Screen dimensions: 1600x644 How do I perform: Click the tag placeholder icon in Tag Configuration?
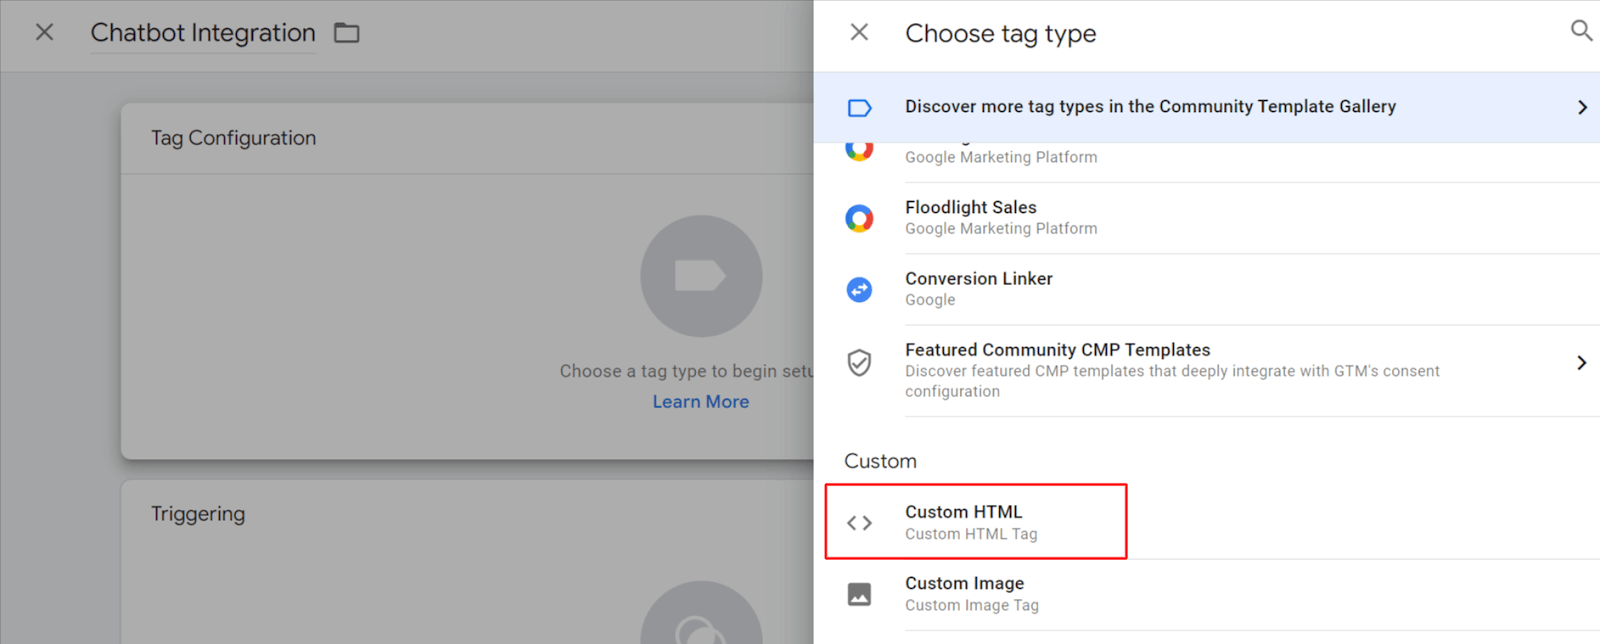click(x=701, y=276)
